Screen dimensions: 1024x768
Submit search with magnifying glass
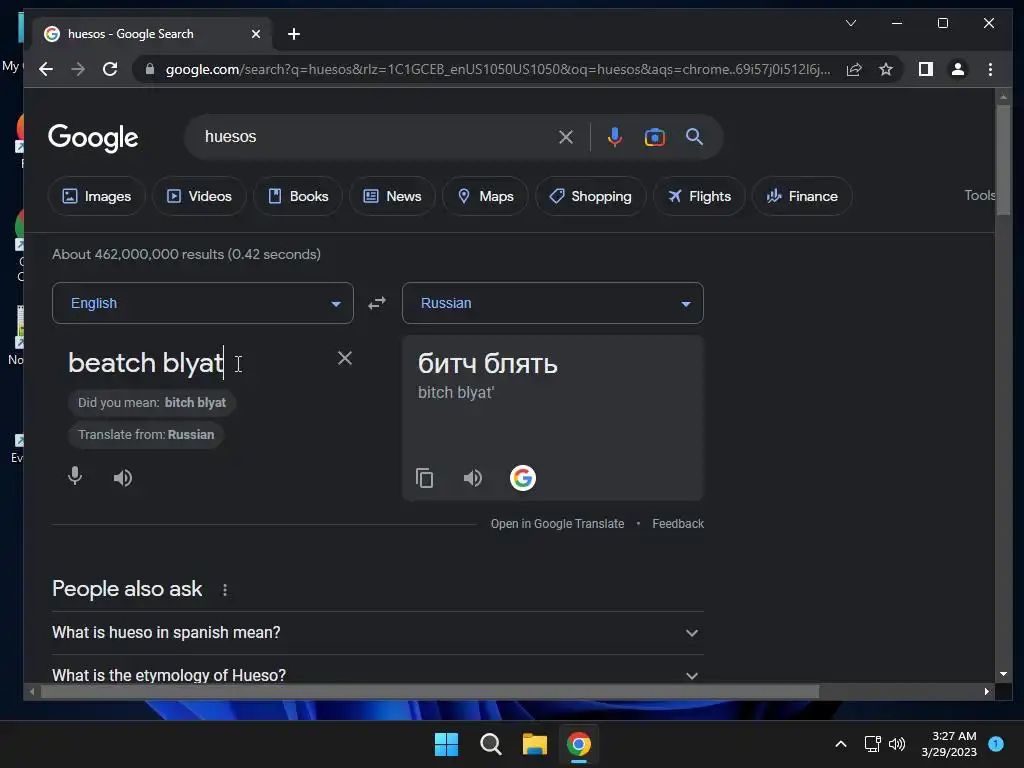694,136
